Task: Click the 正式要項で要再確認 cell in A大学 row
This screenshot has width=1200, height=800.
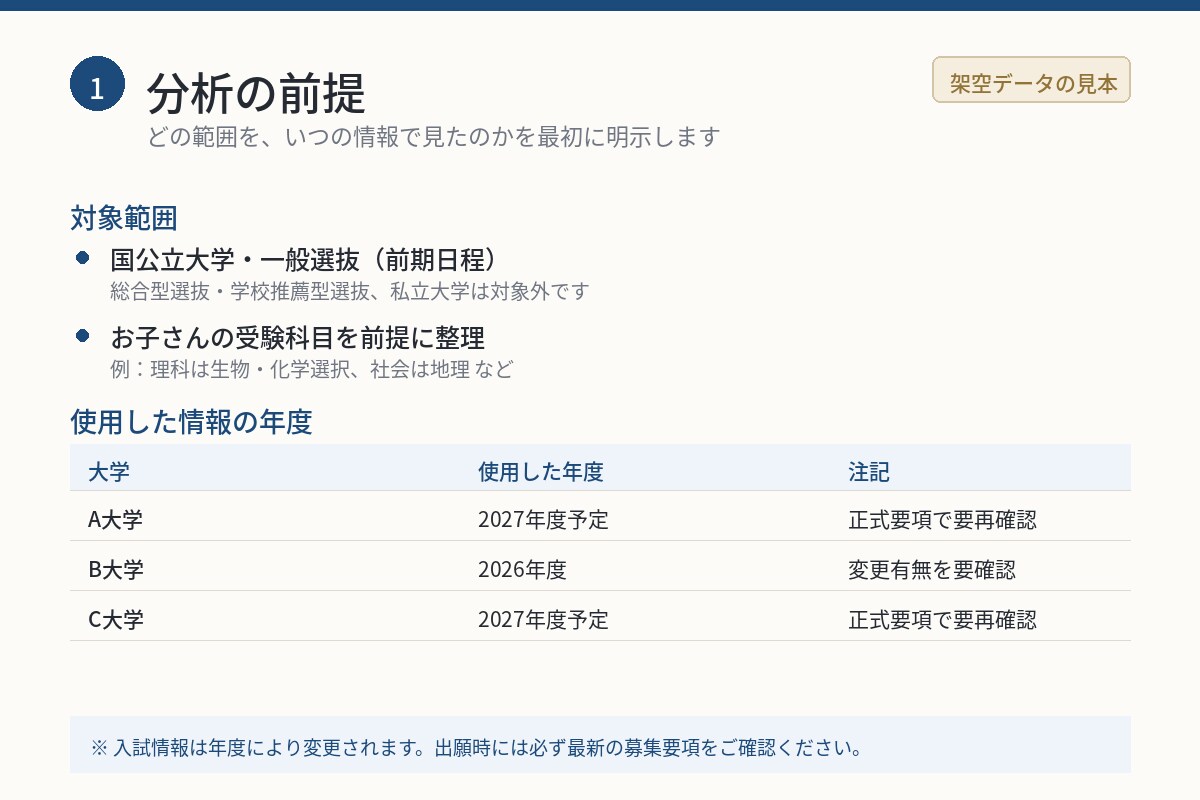Action: [943, 520]
